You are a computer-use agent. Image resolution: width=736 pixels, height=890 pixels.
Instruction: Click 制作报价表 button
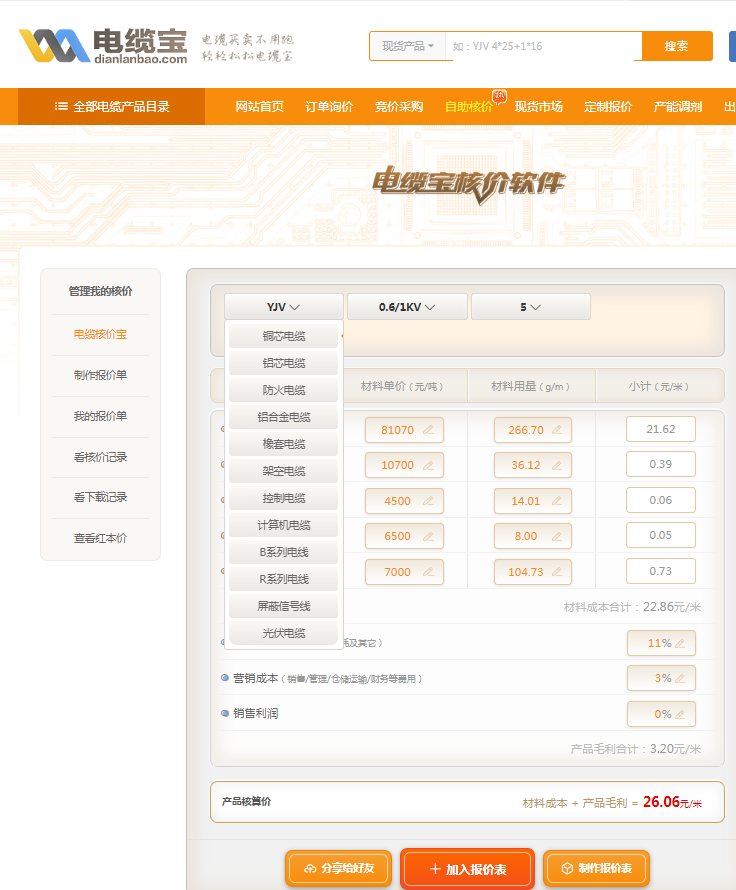pos(596,868)
